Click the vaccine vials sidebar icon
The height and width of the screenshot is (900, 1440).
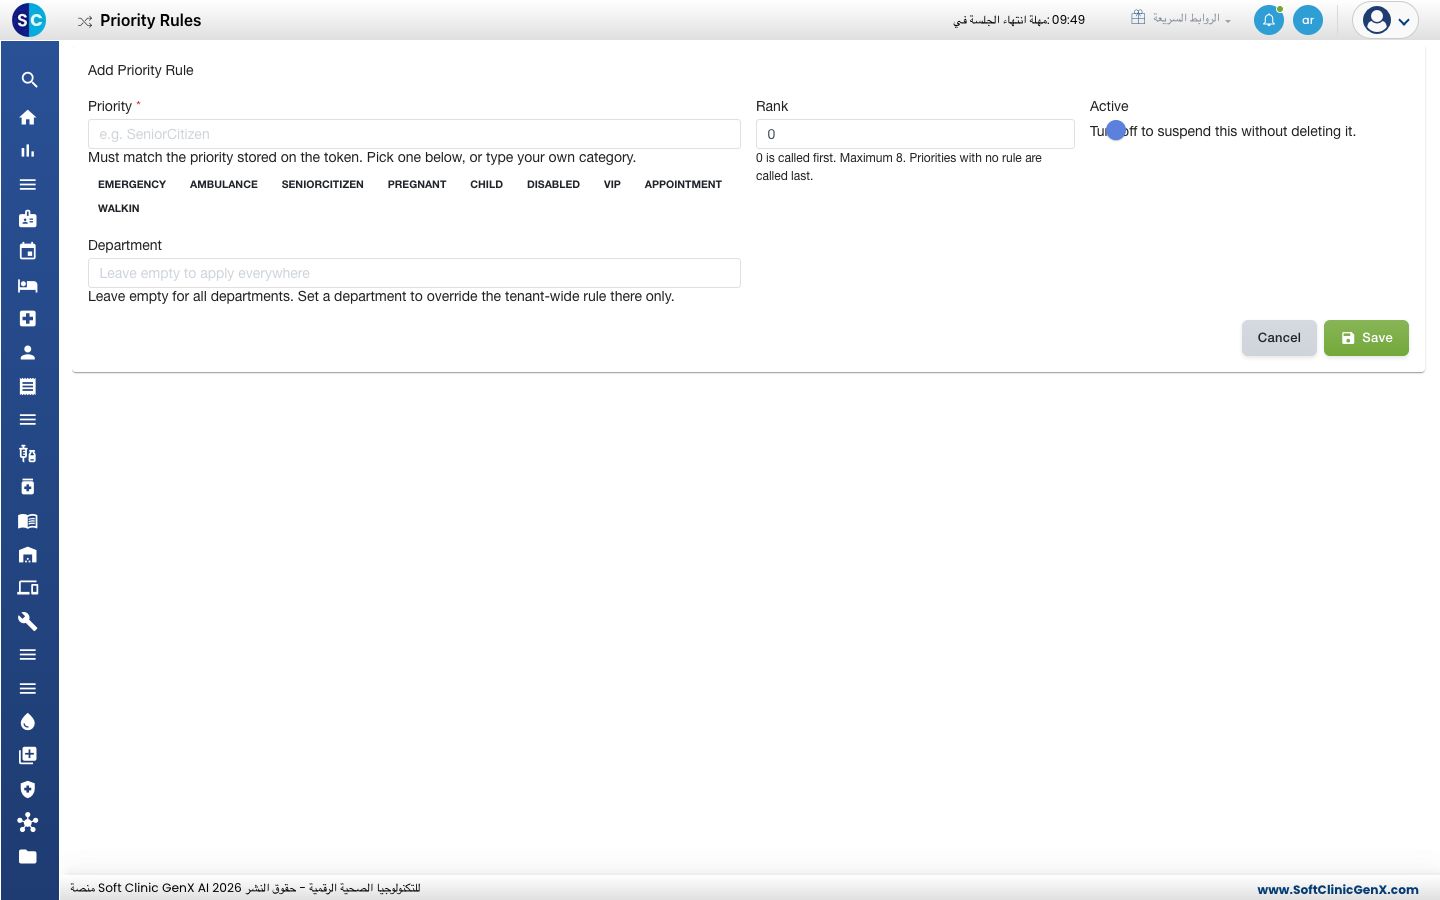(28, 453)
